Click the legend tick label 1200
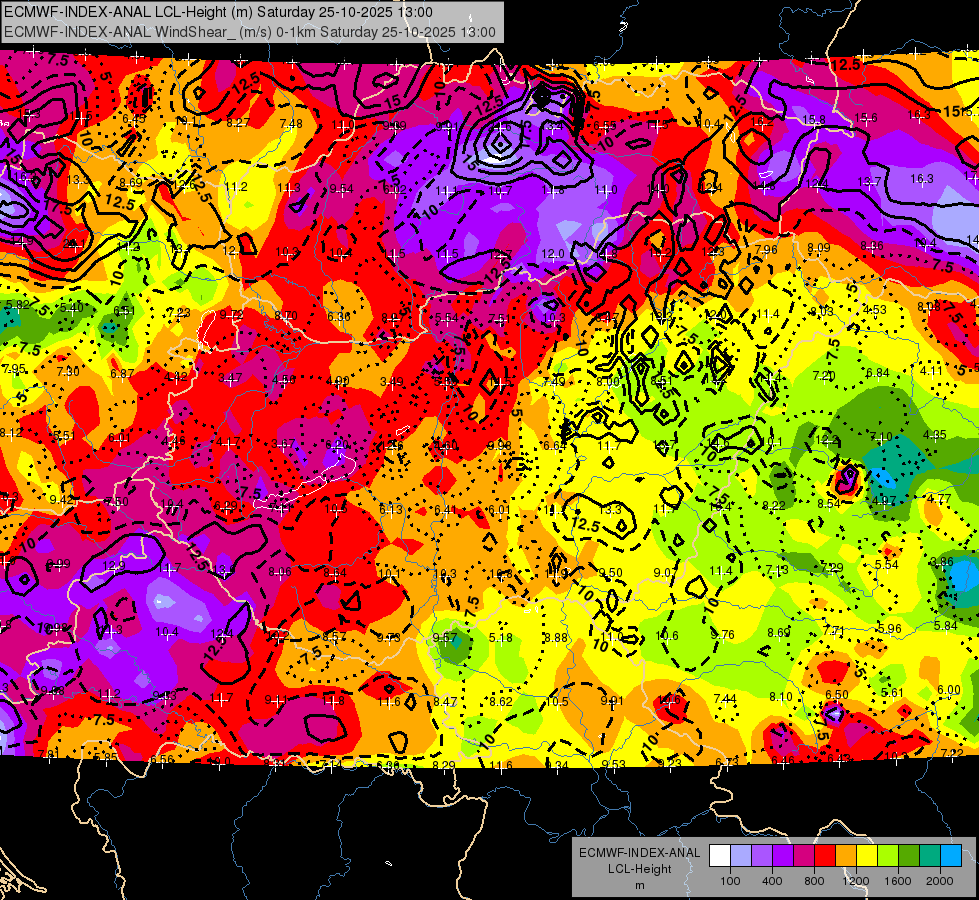979x900 pixels. (x=856, y=881)
